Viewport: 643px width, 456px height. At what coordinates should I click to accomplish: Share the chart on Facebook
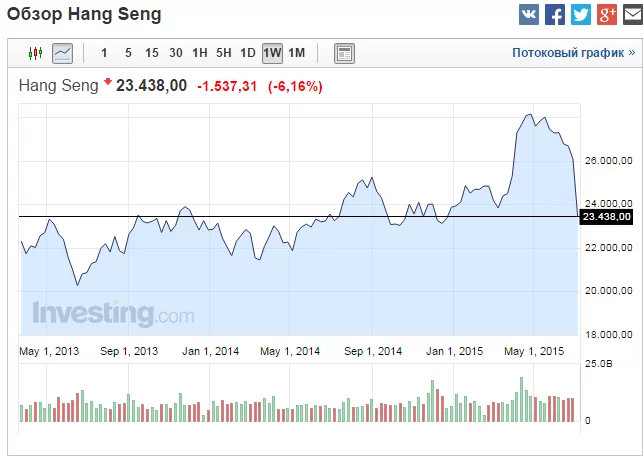click(554, 15)
